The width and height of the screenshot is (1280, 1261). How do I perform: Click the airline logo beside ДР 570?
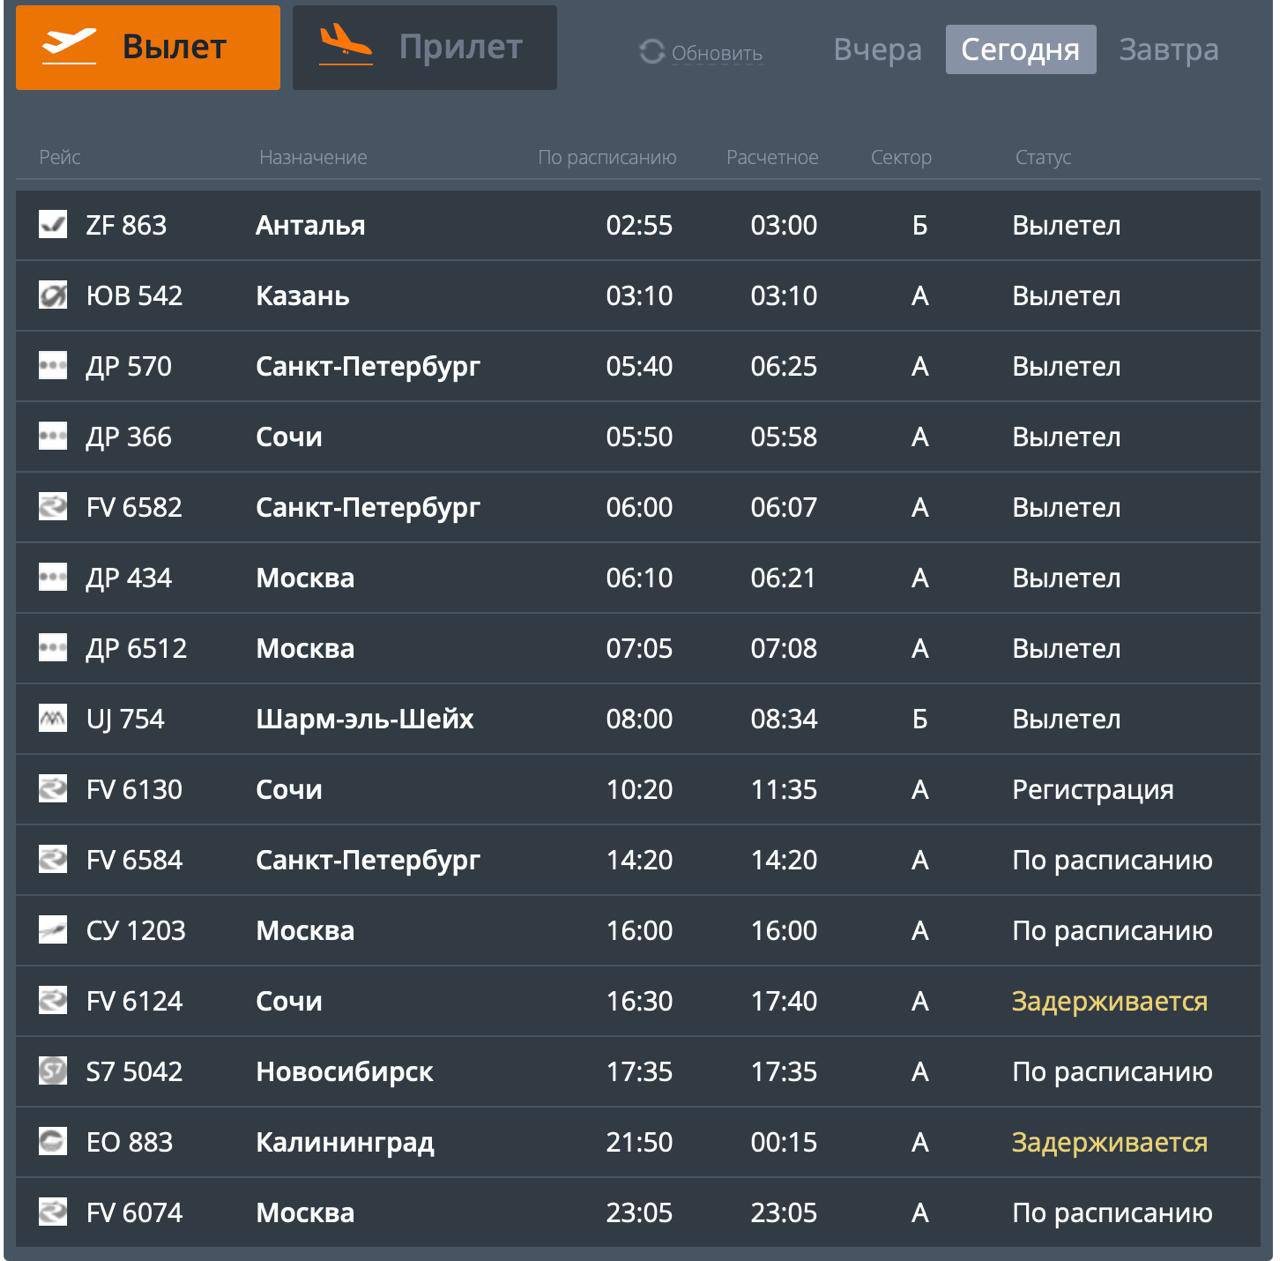tap(53, 366)
